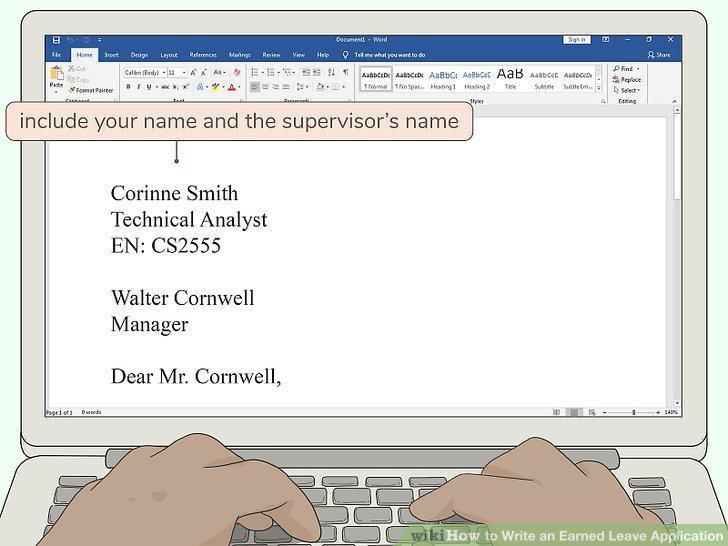
Task: Click the Bullets list icon
Action: coord(254,72)
